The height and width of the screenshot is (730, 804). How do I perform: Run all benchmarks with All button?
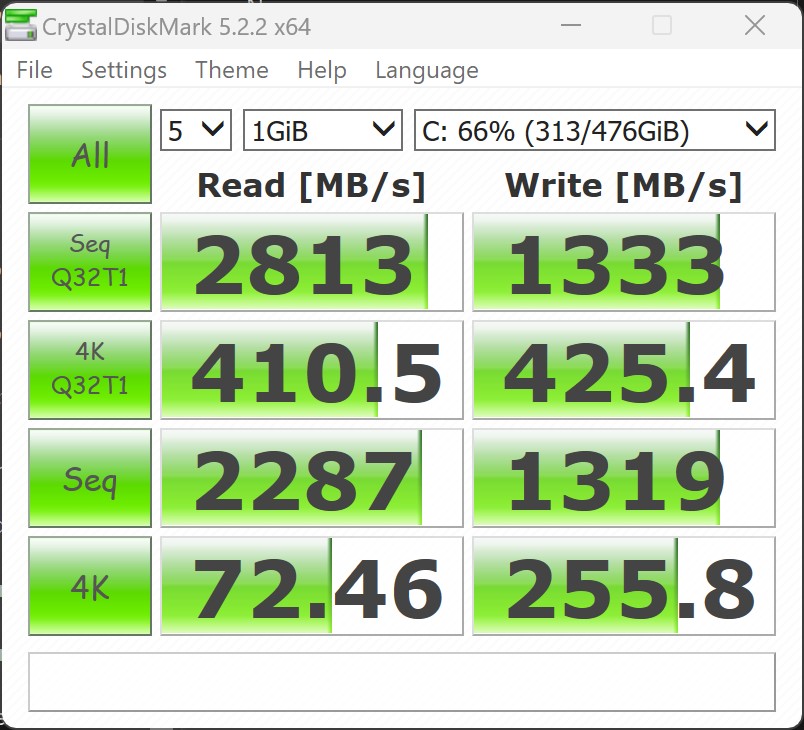[90, 154]
